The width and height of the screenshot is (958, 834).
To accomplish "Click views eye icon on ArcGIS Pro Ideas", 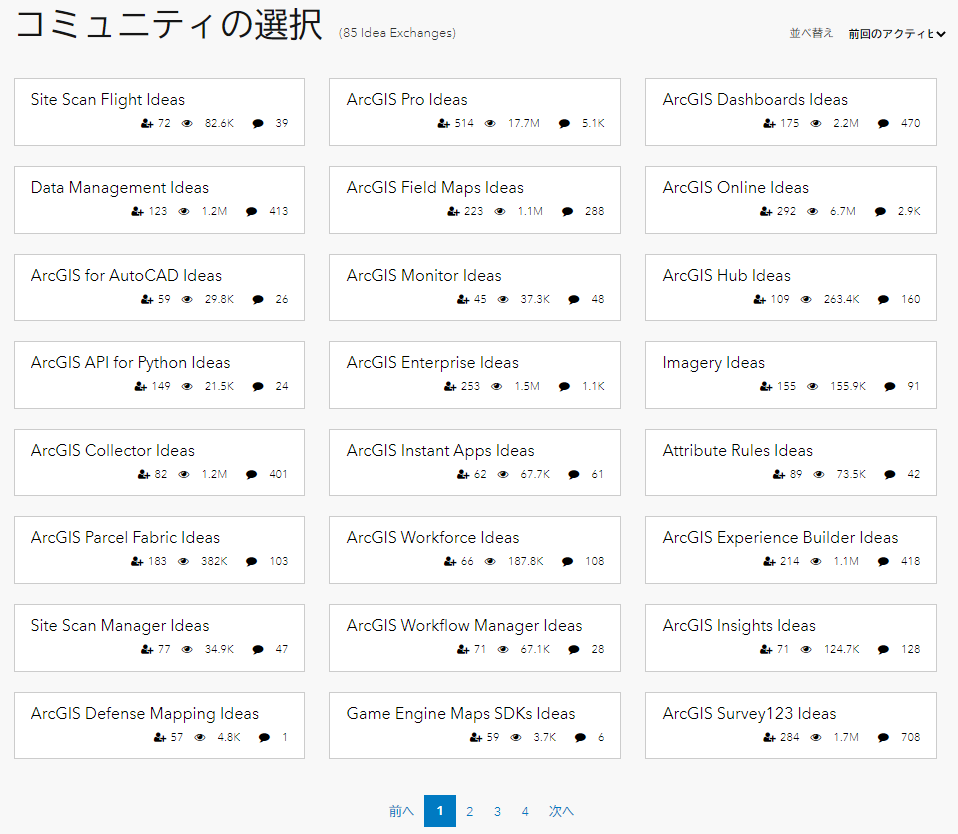I will 490,123.
